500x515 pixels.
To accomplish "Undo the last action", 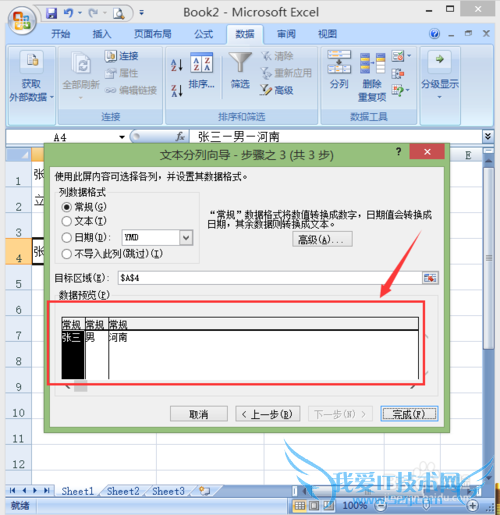I will click(68, 13).
